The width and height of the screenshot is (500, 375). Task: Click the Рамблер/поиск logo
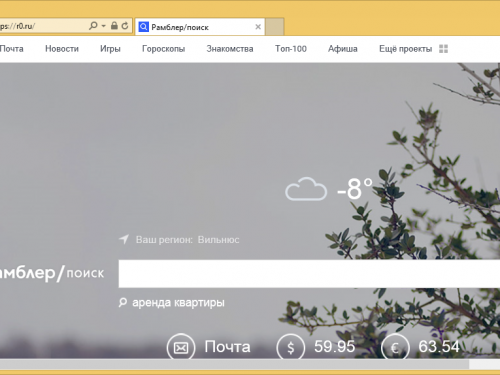tap(52, 273)
